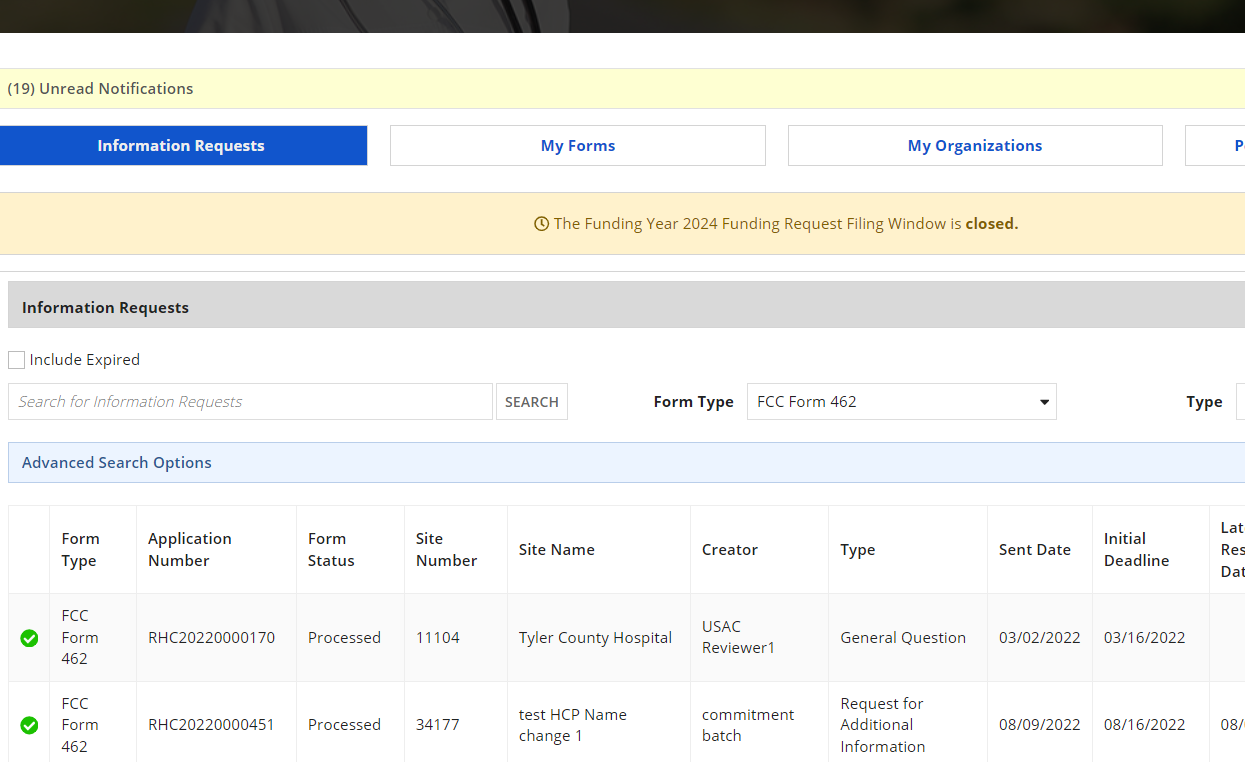Sort by Site Number column header
This screenshot has width=1245, height=762.
[446, 550]
